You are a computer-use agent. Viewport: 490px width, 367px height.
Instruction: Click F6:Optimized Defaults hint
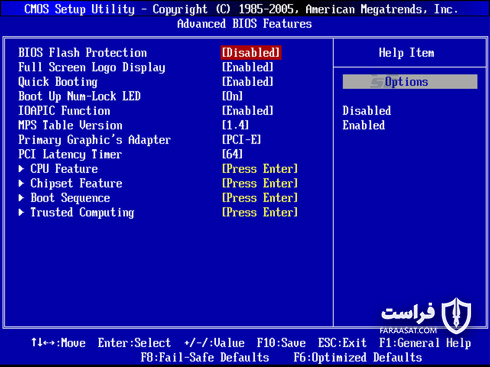pos(358,358)
